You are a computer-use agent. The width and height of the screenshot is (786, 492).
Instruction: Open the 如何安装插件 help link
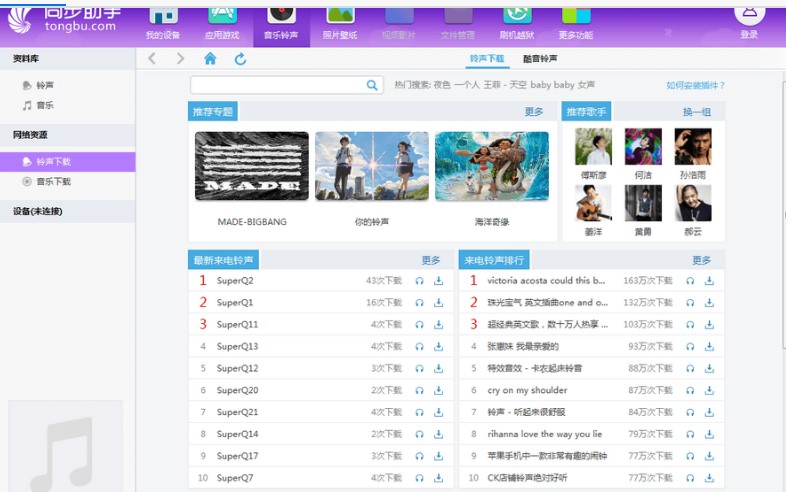pyautogui.click(x=695, y=86)
